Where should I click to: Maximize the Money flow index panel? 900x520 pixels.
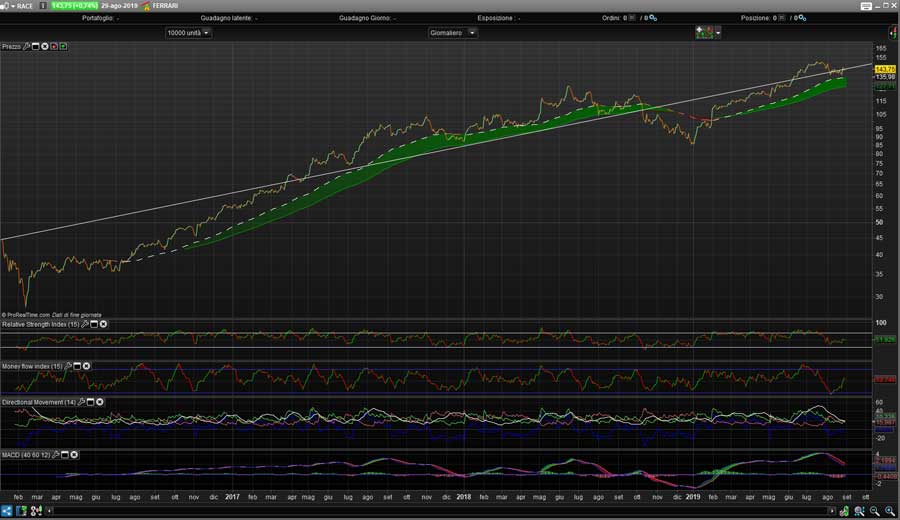[78, 366]
